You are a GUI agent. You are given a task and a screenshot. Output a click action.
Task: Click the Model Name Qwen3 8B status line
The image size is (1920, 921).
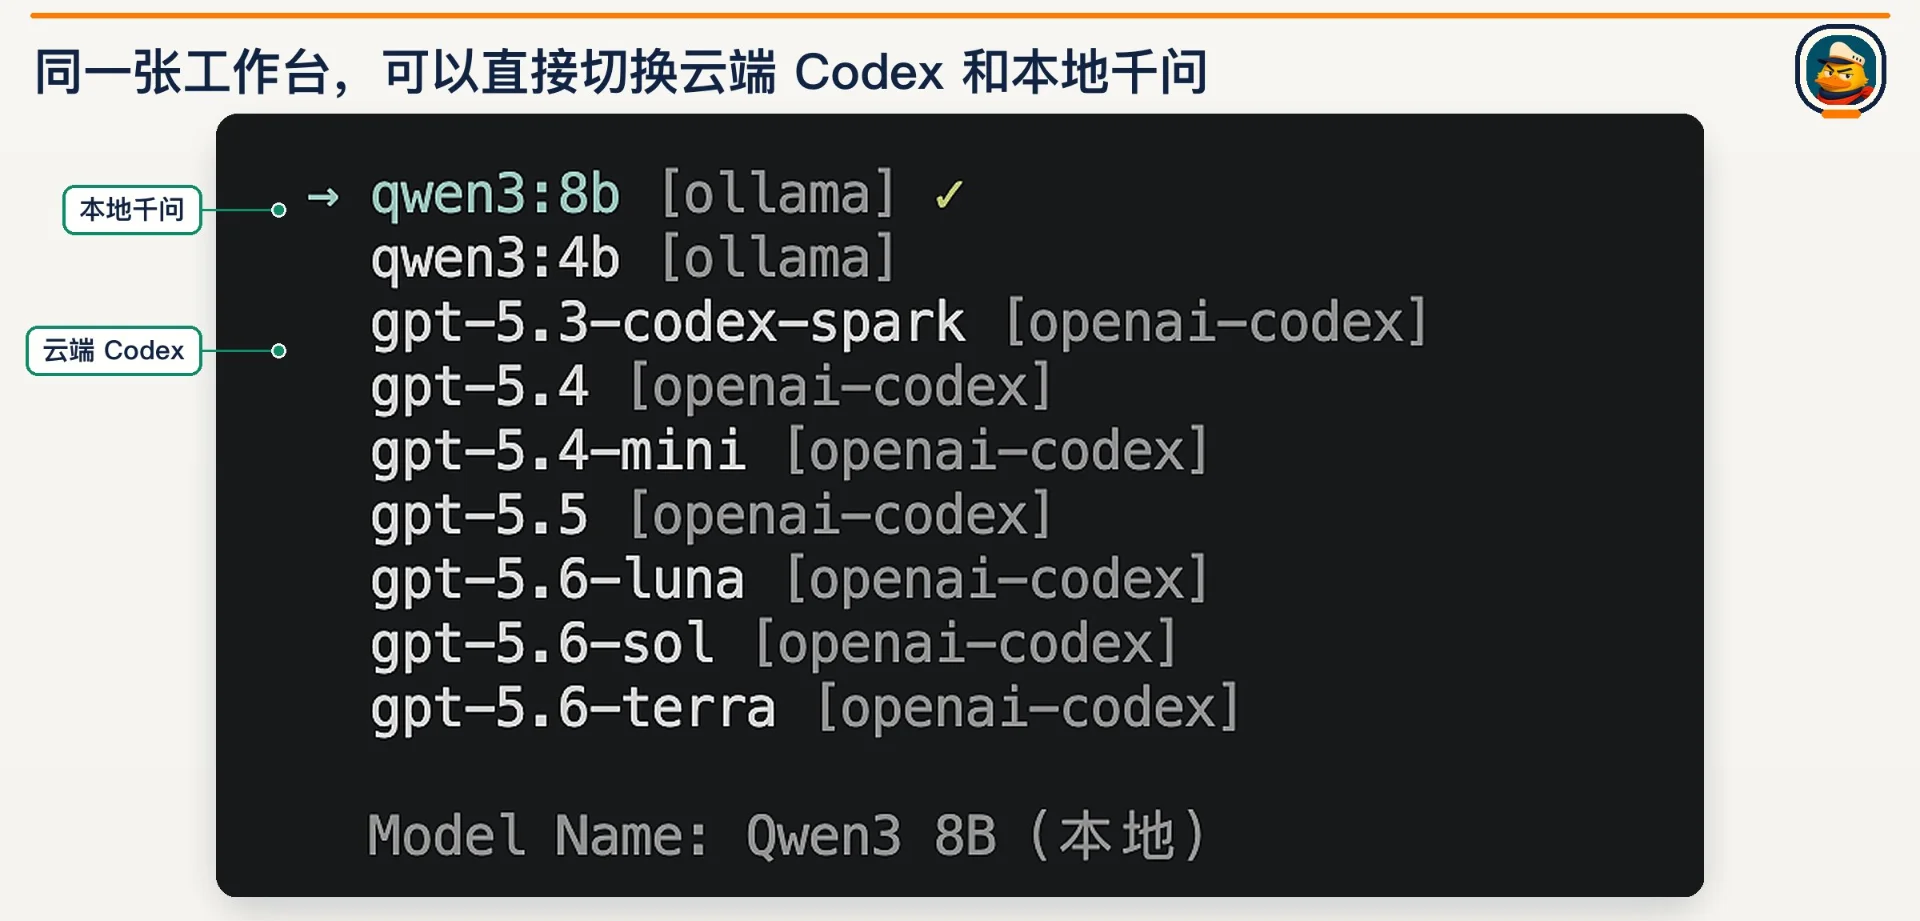(786, 836)
